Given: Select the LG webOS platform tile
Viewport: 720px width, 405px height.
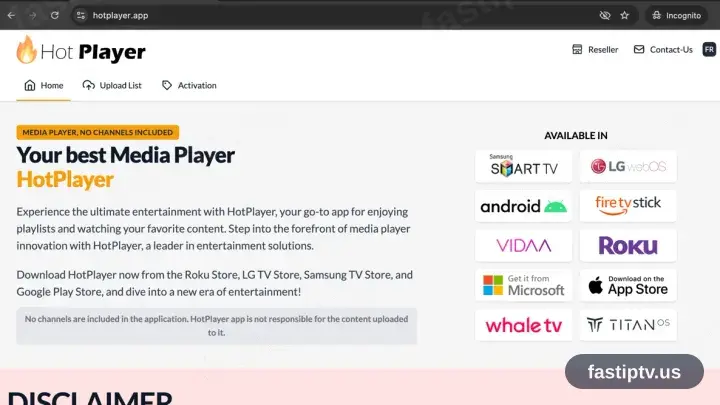Looking at the screenshot, I should (628, 166).
